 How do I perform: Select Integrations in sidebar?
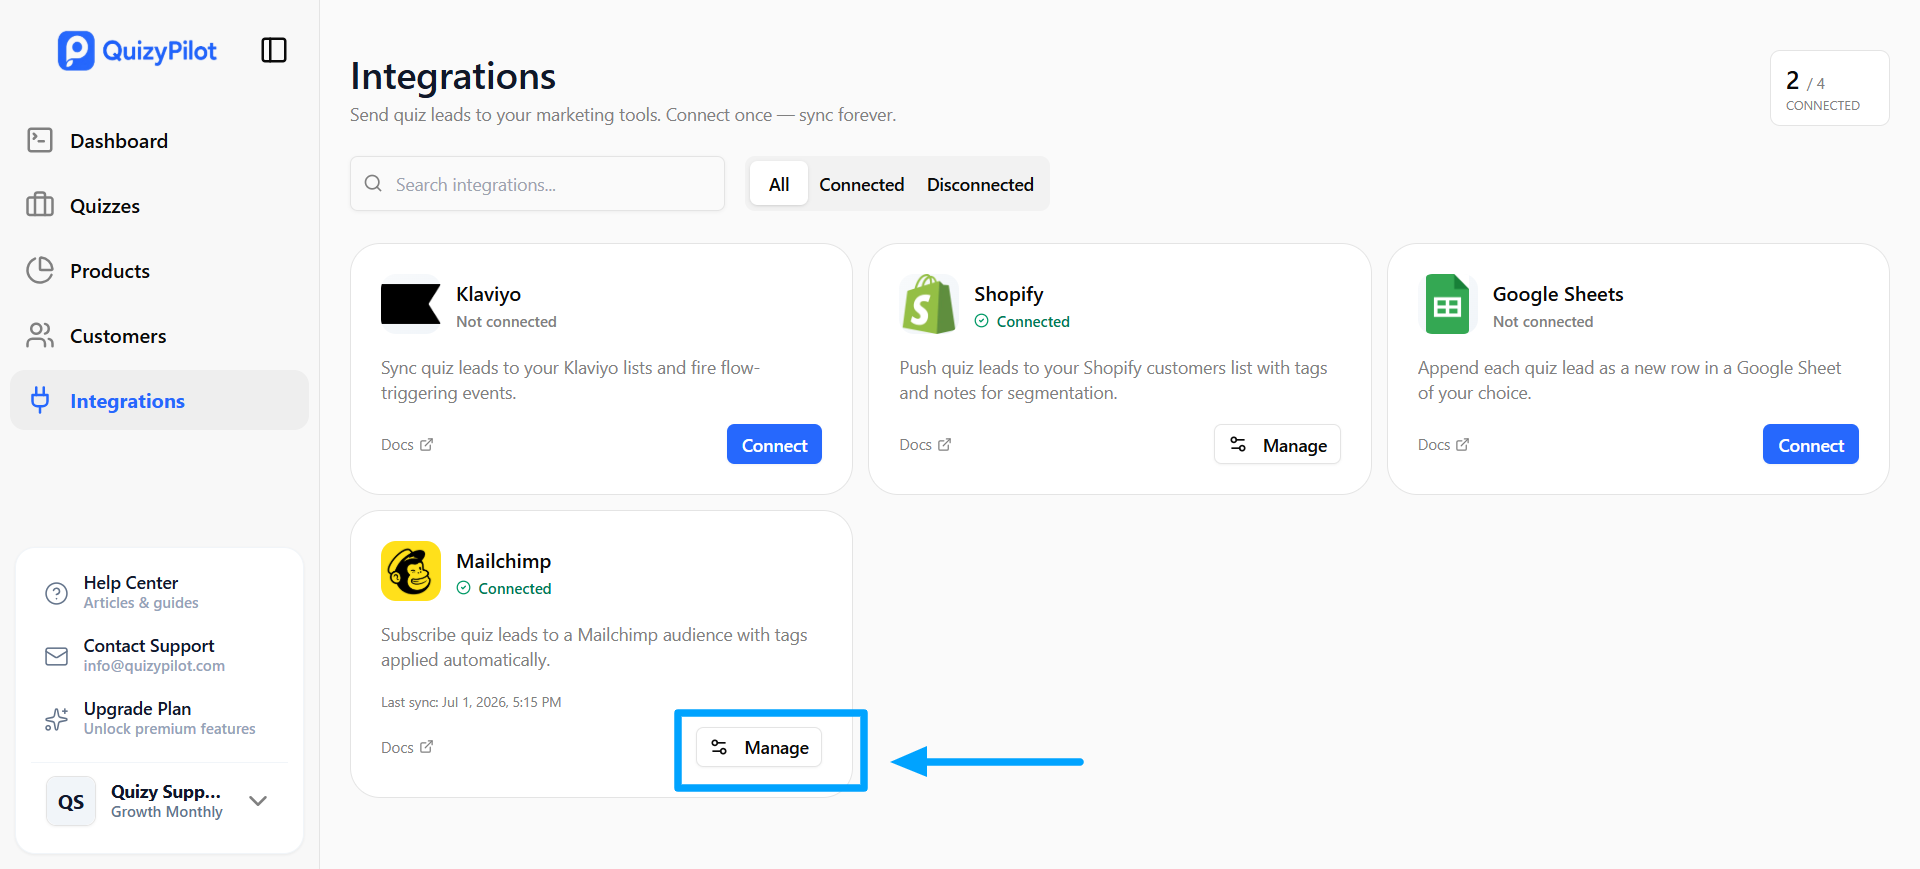pyautogui.click(x=159, y=400)
